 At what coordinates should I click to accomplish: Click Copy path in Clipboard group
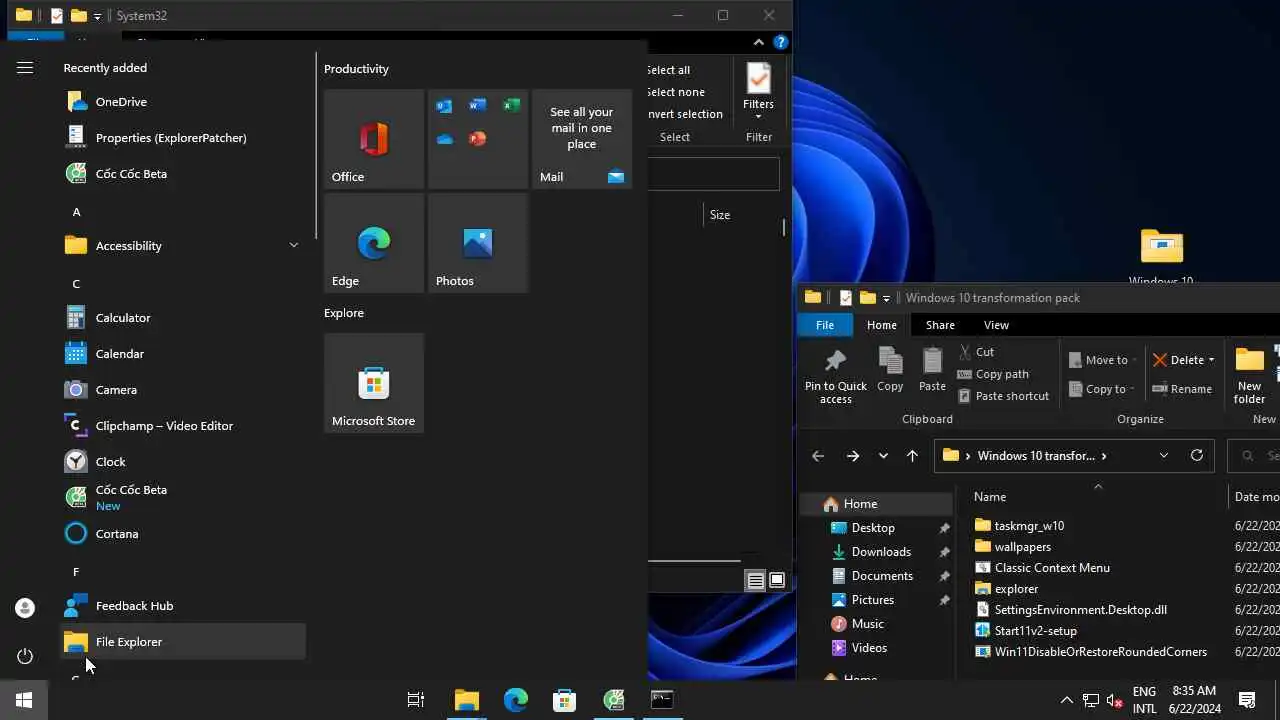click(x=993, y=374)
